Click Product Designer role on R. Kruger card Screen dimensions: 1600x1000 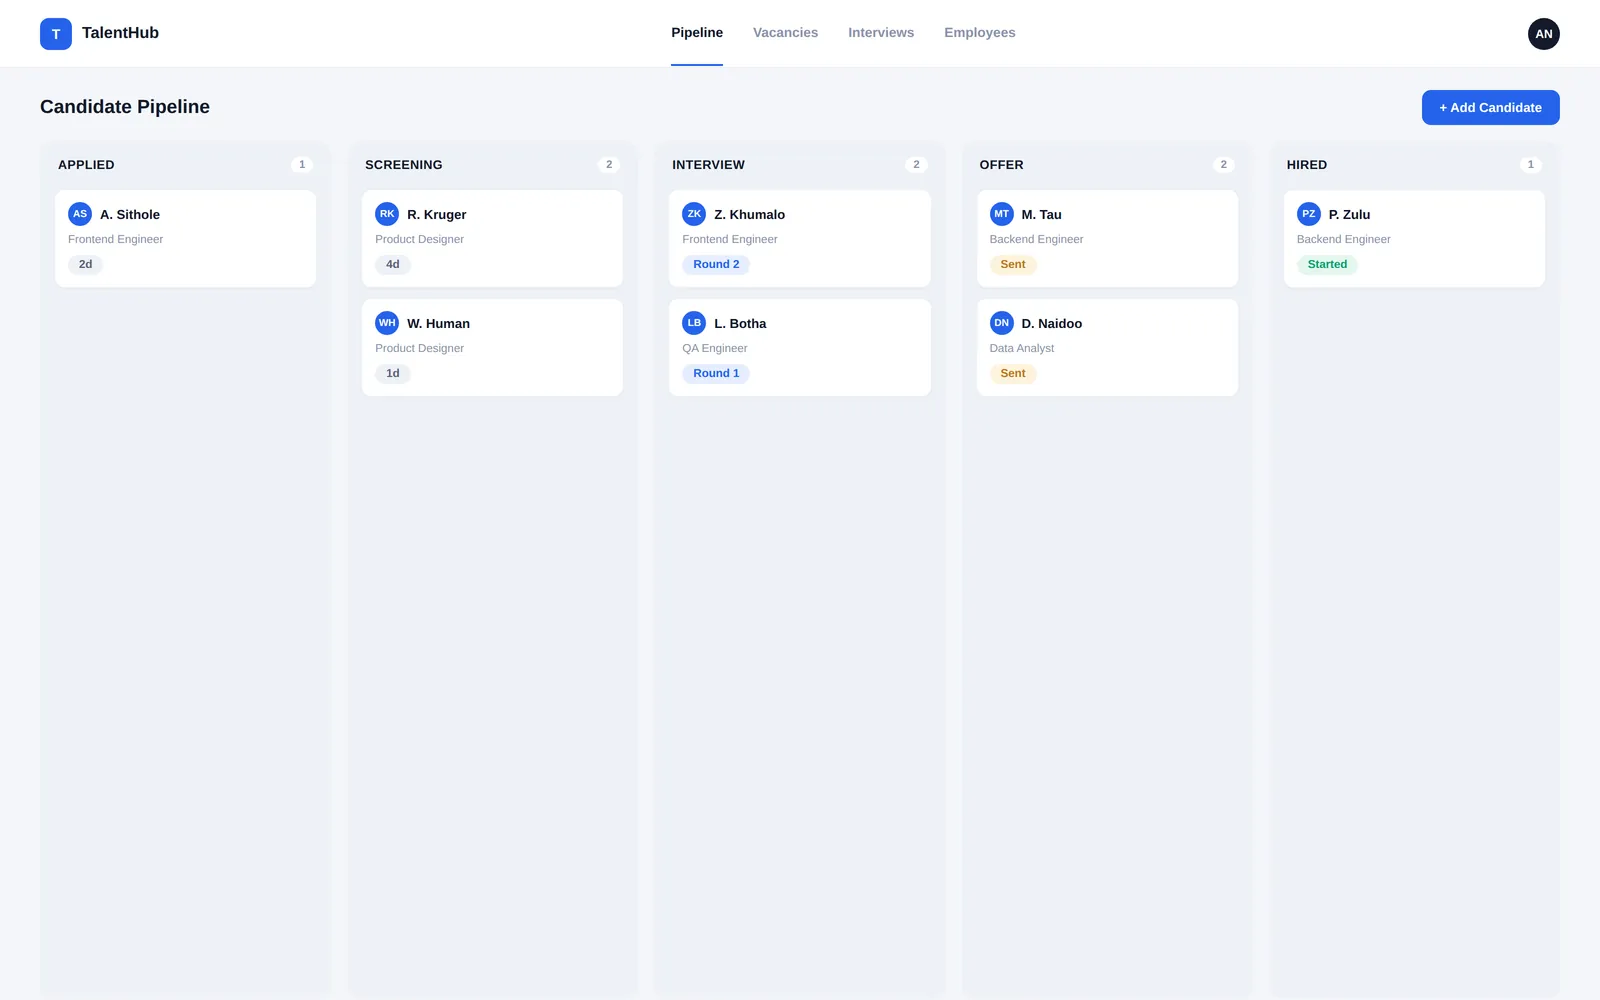click(x=419, y=240)
